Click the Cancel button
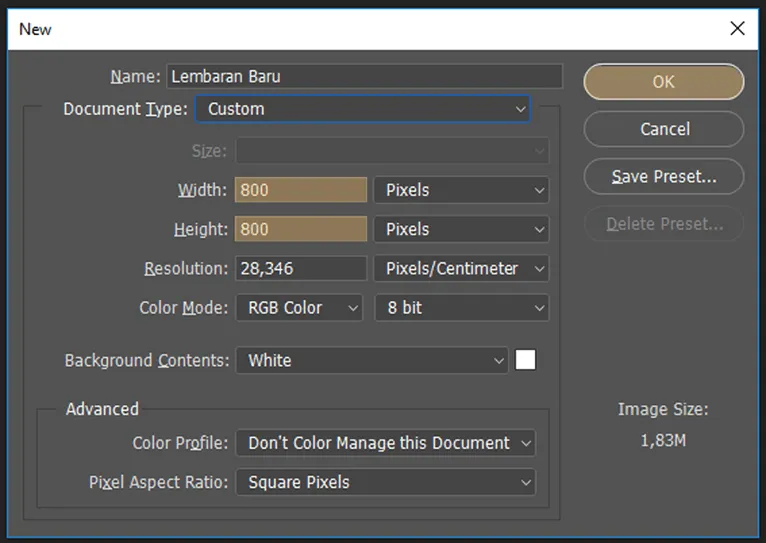 [663, 129]
